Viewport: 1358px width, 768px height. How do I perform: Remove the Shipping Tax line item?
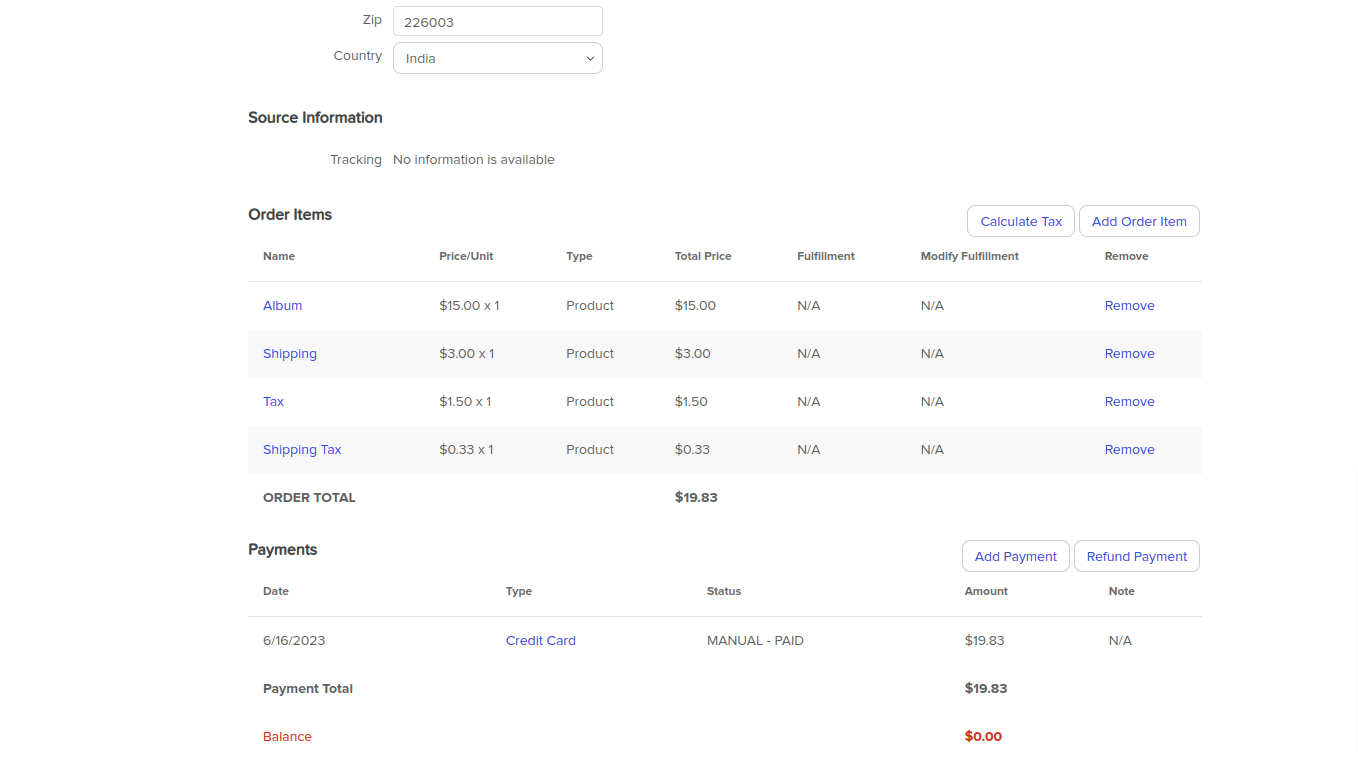1129,449
